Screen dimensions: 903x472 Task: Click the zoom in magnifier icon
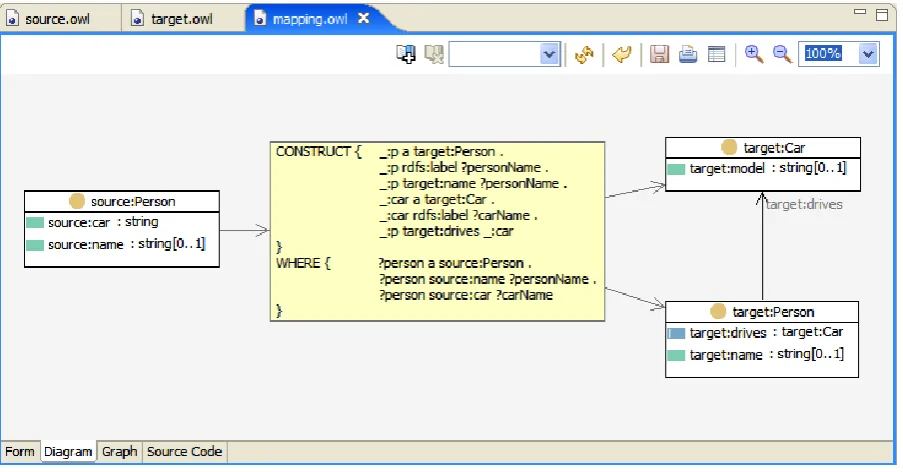[754, 54]
